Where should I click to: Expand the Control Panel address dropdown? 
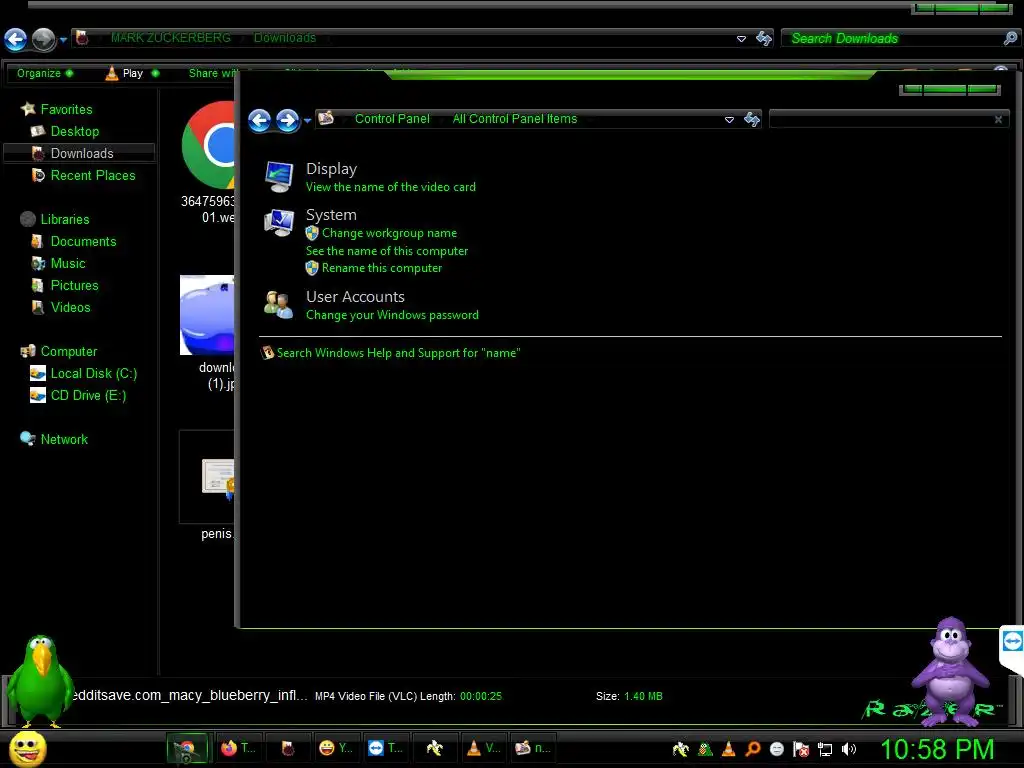click(x=729, y=120)
